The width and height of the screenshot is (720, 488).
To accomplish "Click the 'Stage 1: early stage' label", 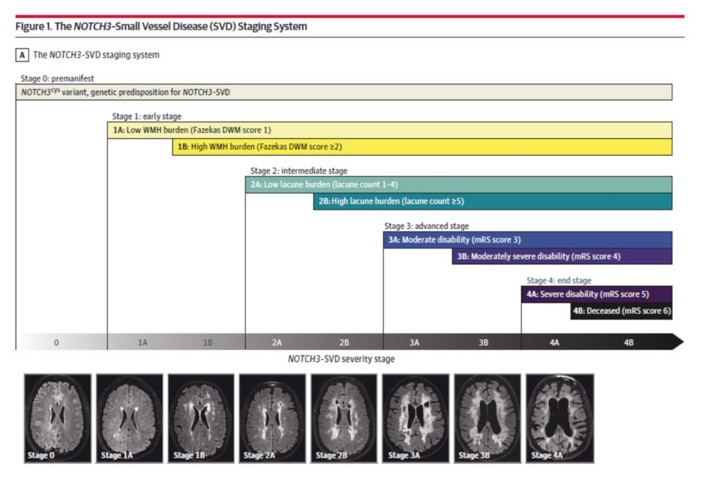I will 147,117.
